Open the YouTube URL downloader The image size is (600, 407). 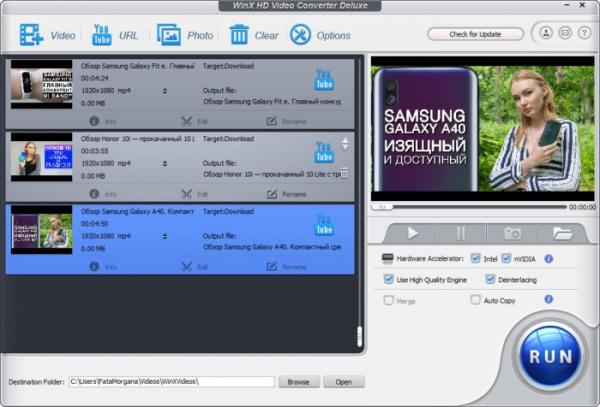pyautogui.click(x=114, y=35)
